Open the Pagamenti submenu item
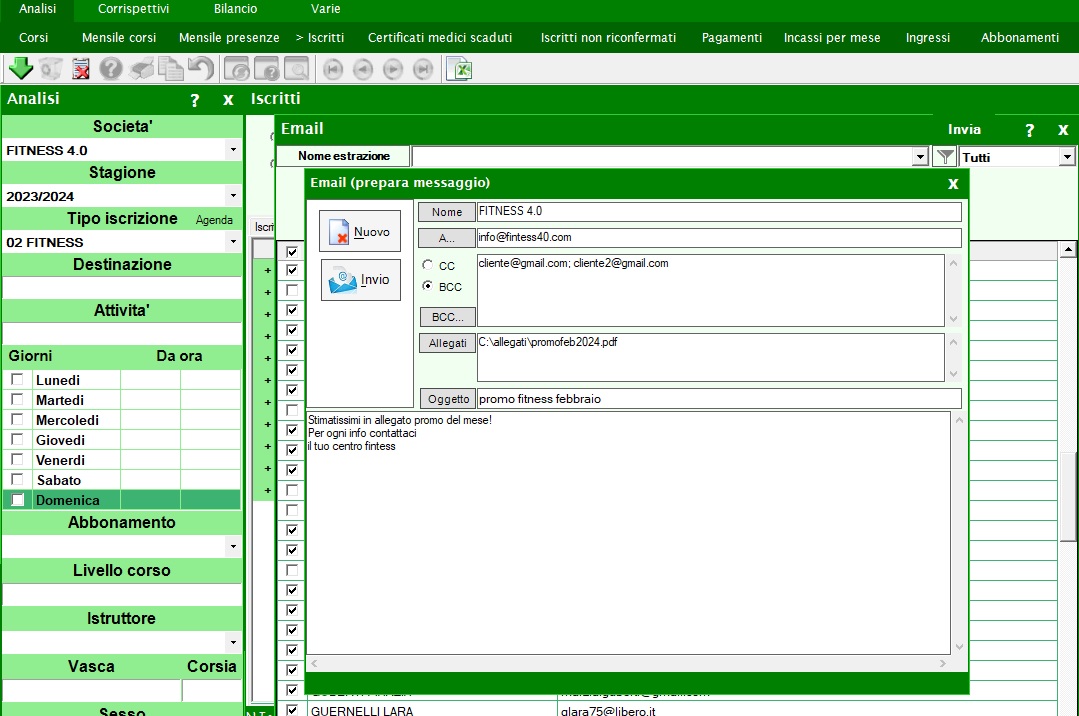This screenshot has height=716, width=1079. [x=731, y=38]
